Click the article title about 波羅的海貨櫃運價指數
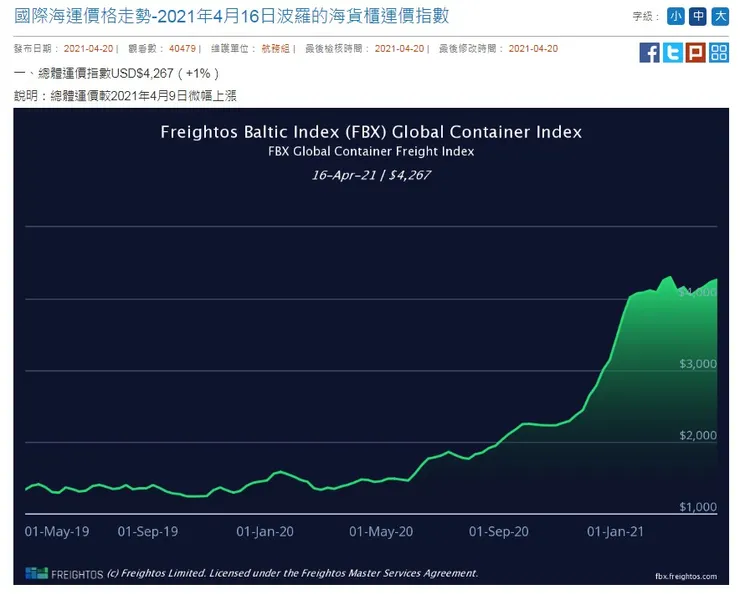Viewport: 740px width, 594px height. click(x=231, y=16)
